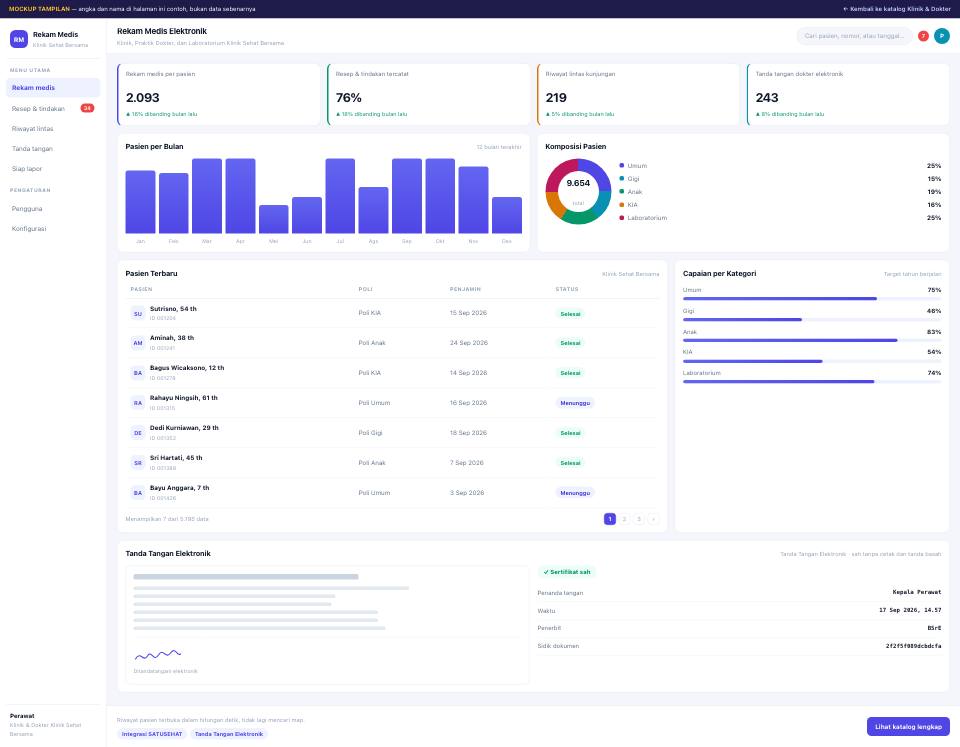
Task: Click the date 24 Sep 2026
Action: (x=469, y=343)
